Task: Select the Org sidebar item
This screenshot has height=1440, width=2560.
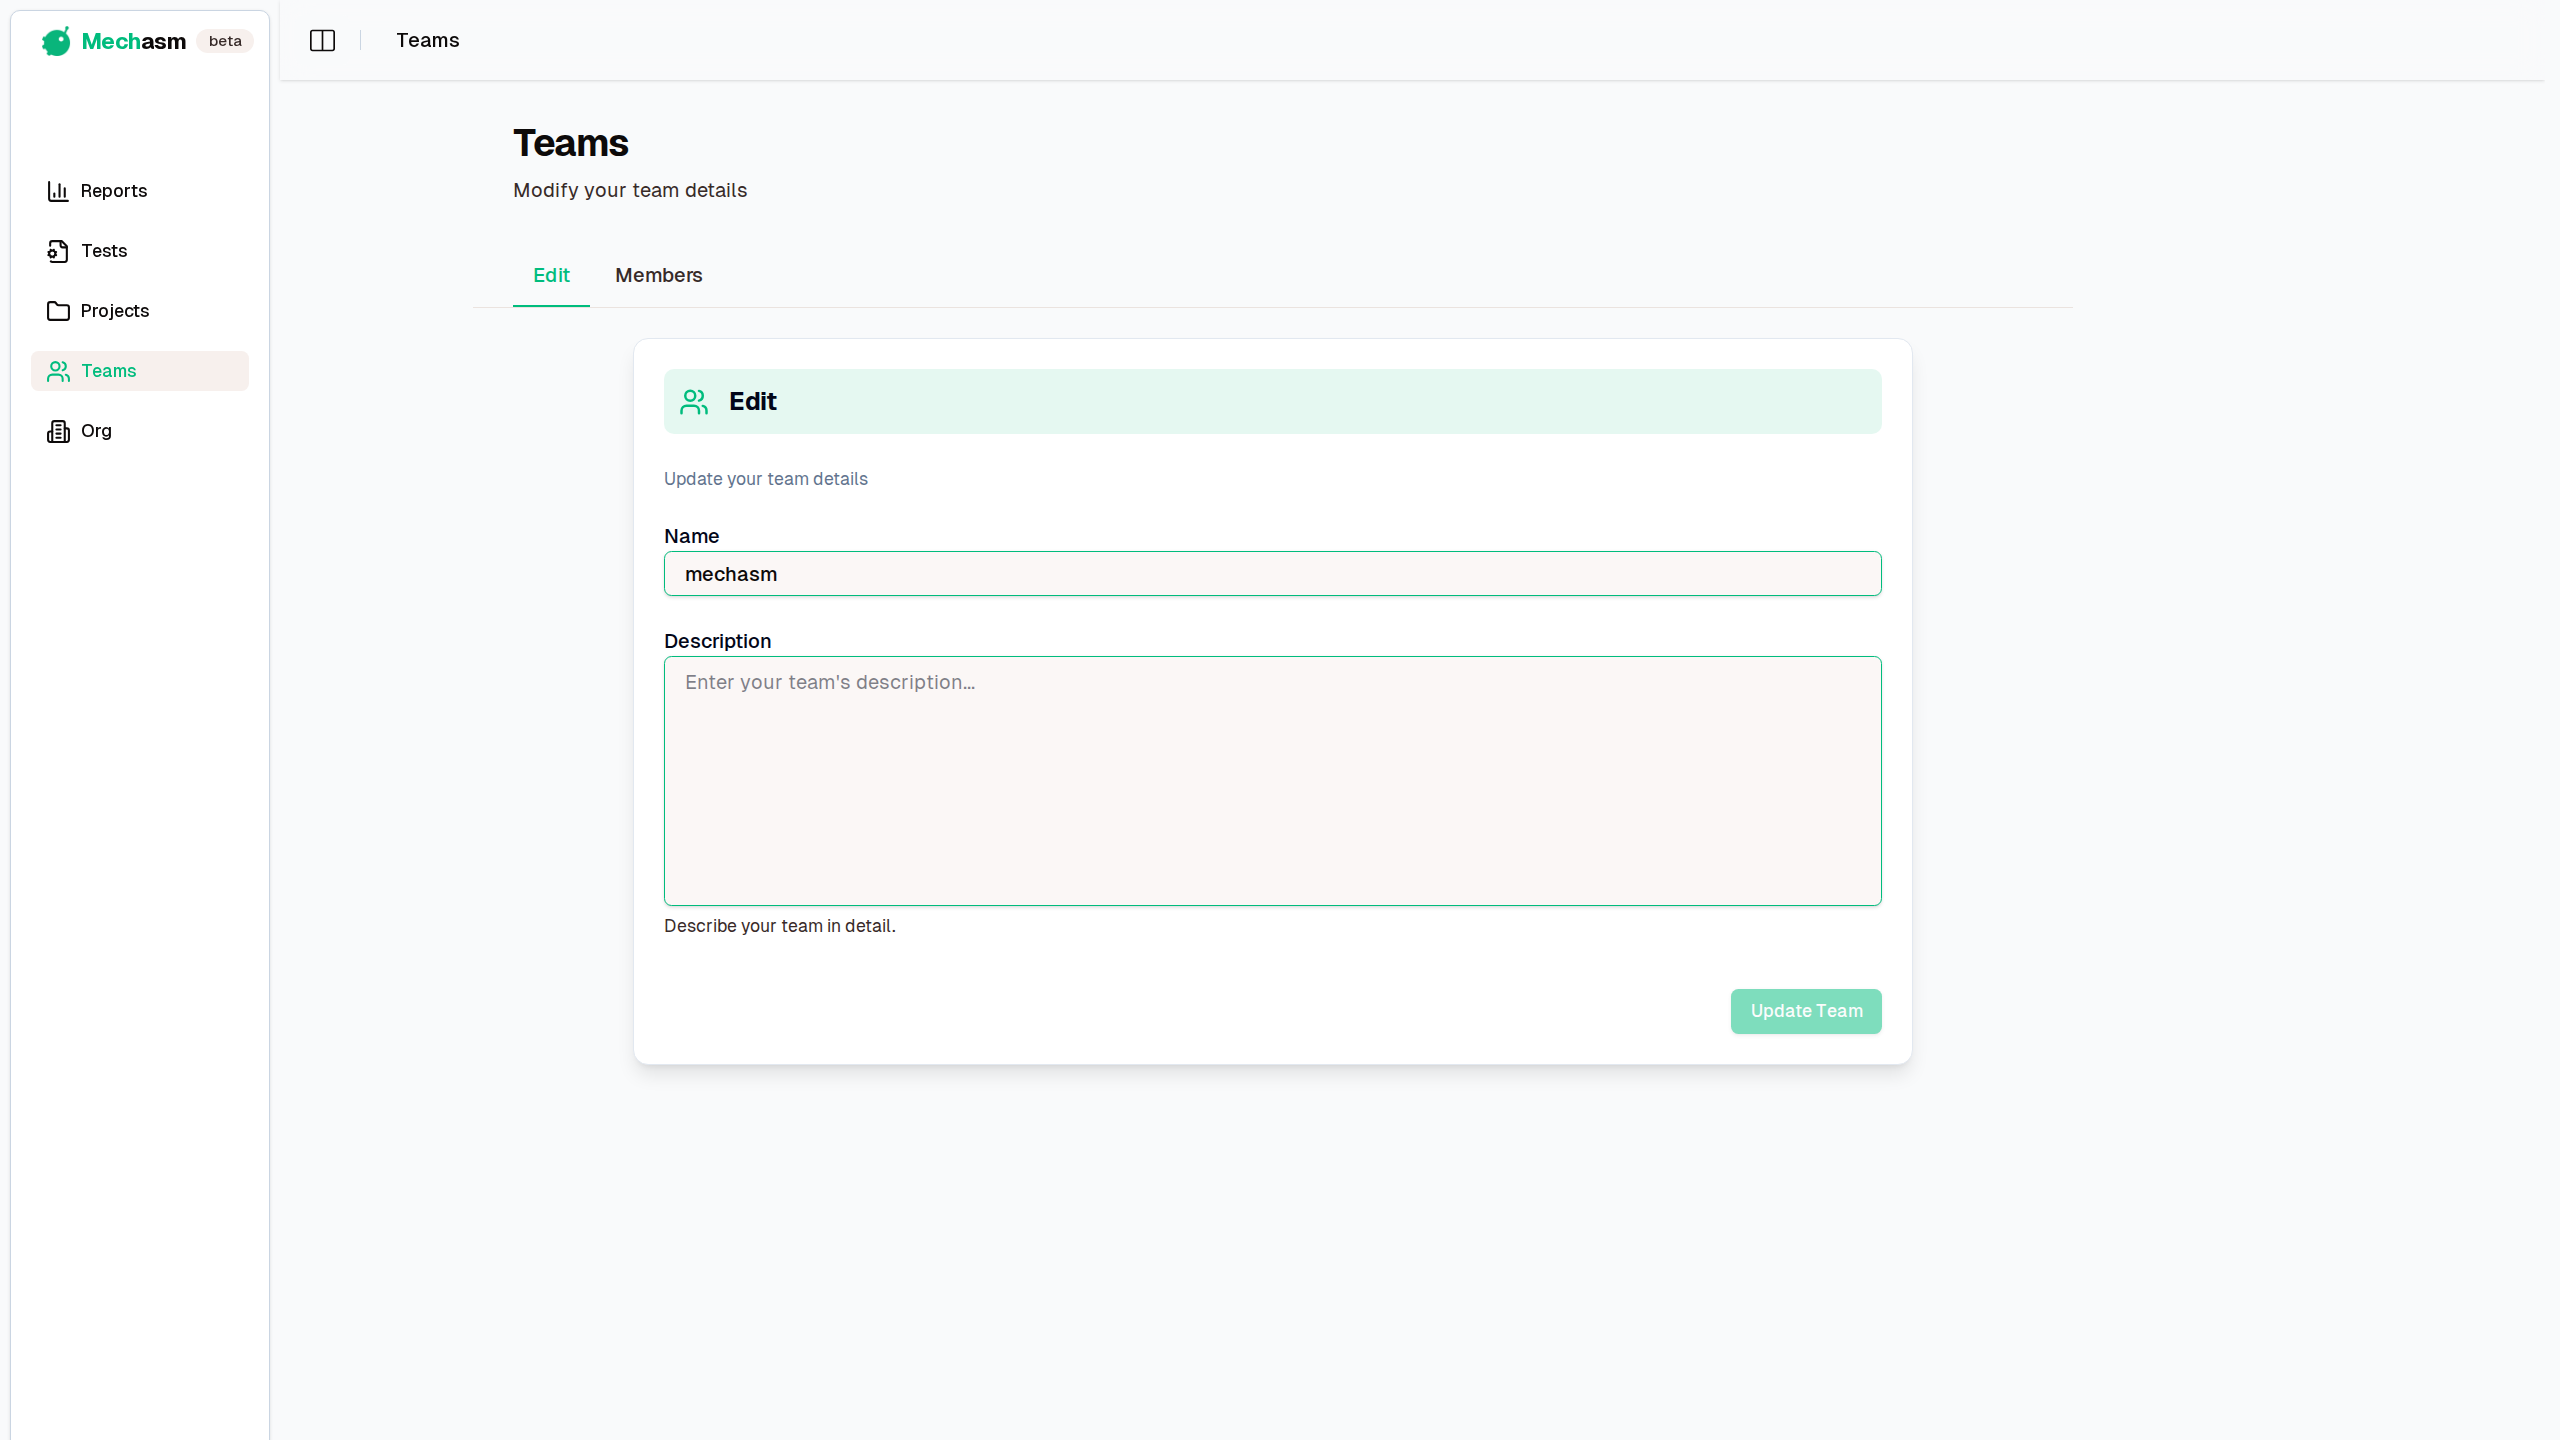Action: click(x=96, y=431)
